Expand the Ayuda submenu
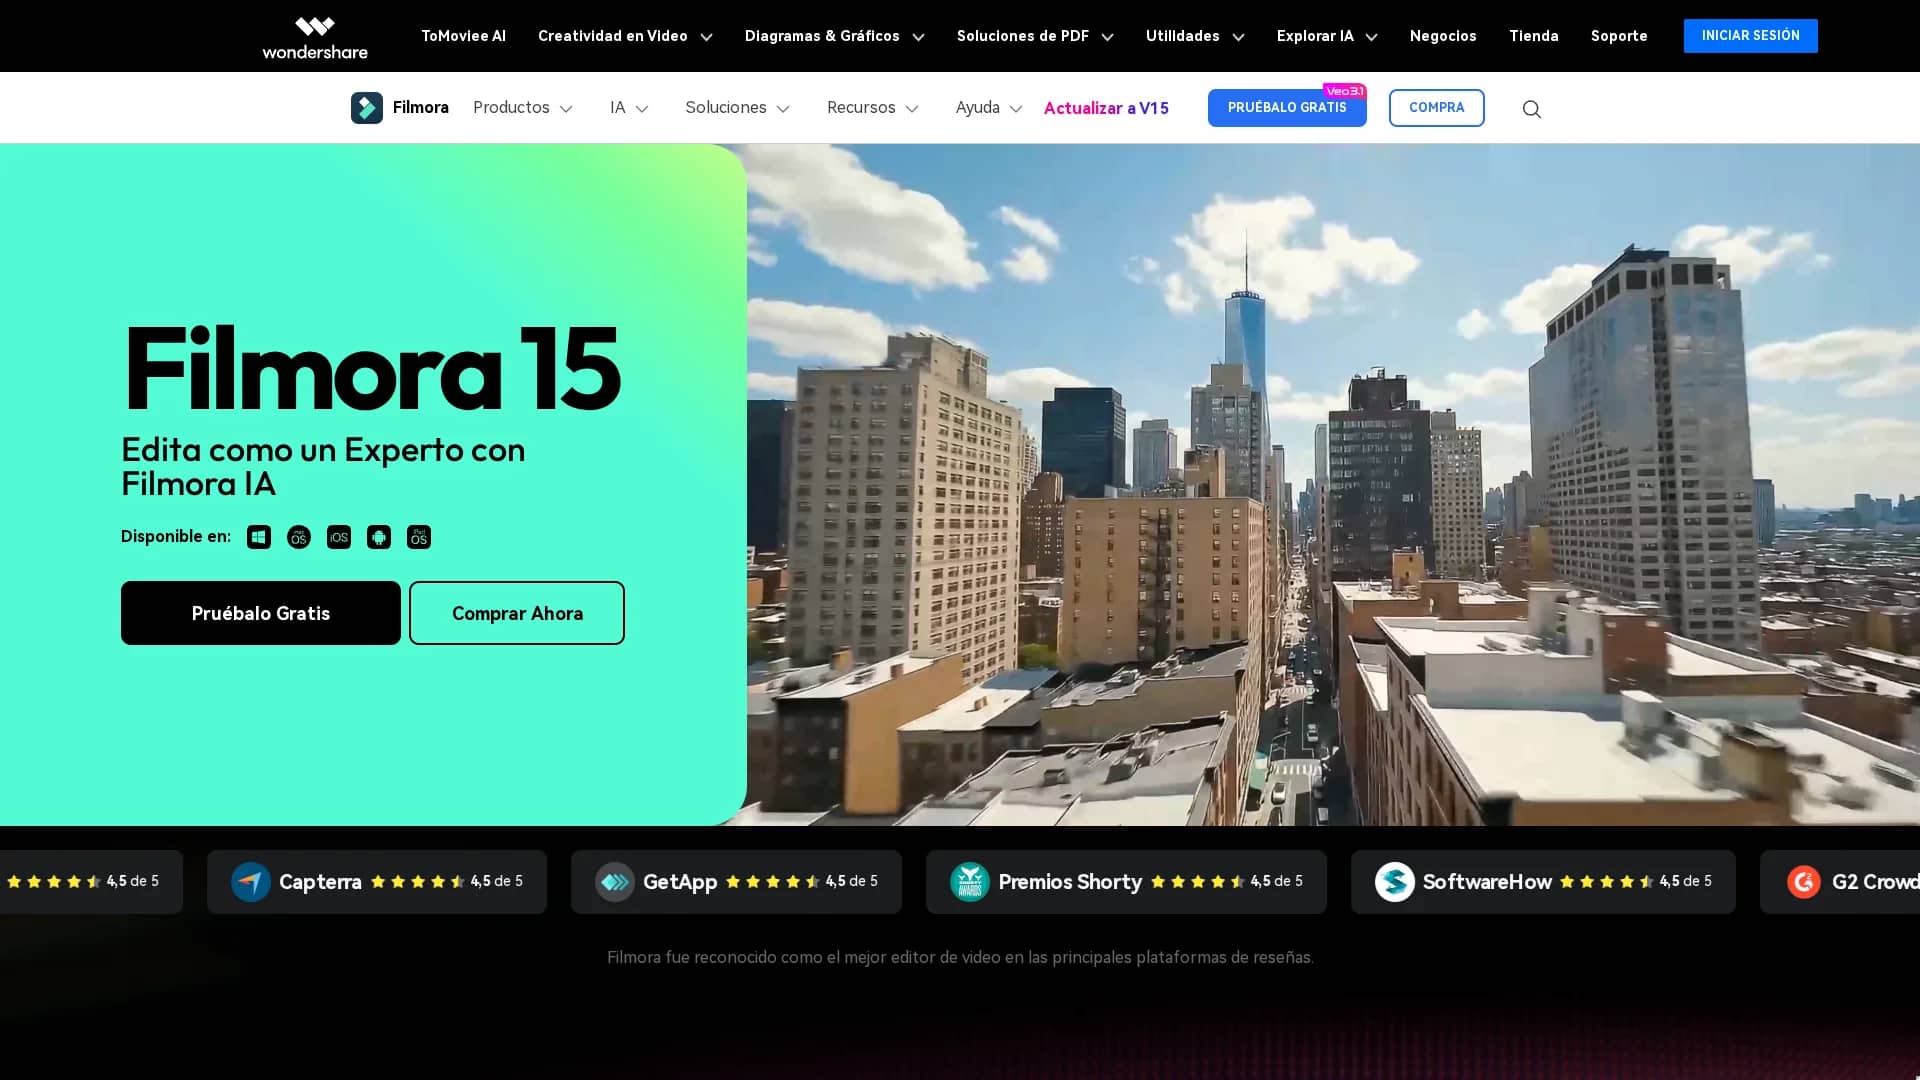1920x1080 pixels. pos(988,108)
